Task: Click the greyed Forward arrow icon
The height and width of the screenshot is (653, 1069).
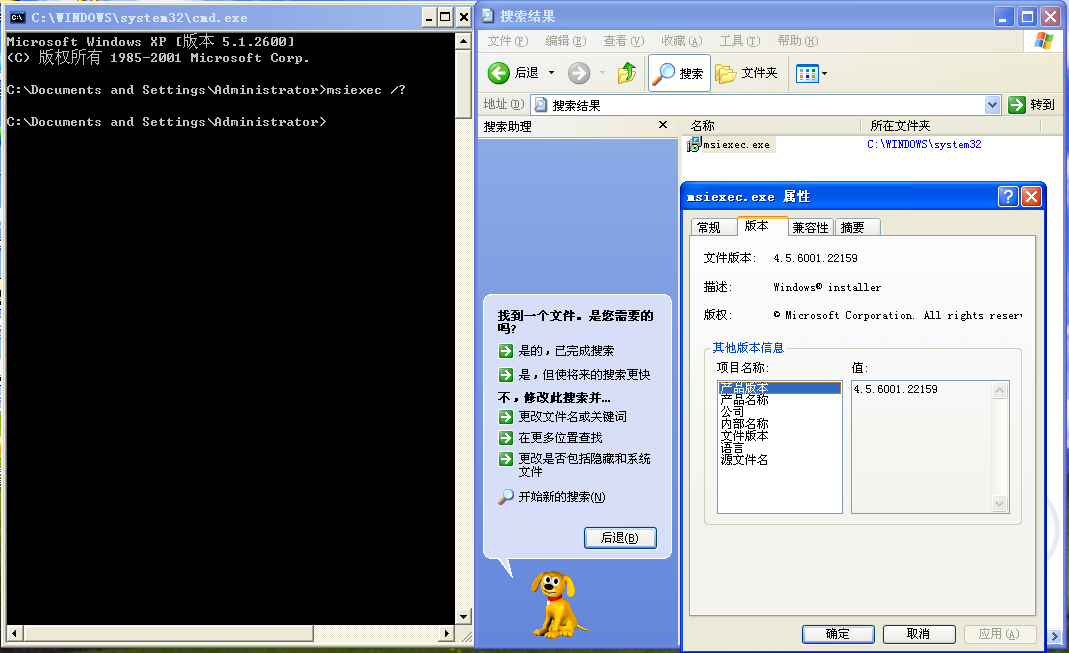Action: [579, 72]
